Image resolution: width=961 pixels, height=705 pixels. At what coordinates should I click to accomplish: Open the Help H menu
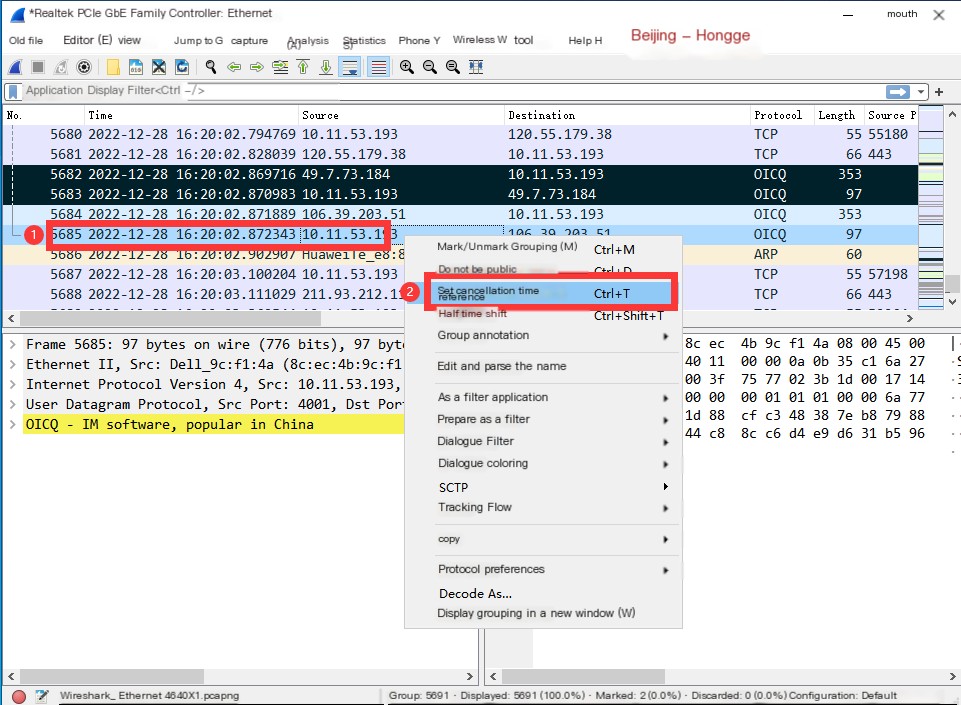point(585,40)
